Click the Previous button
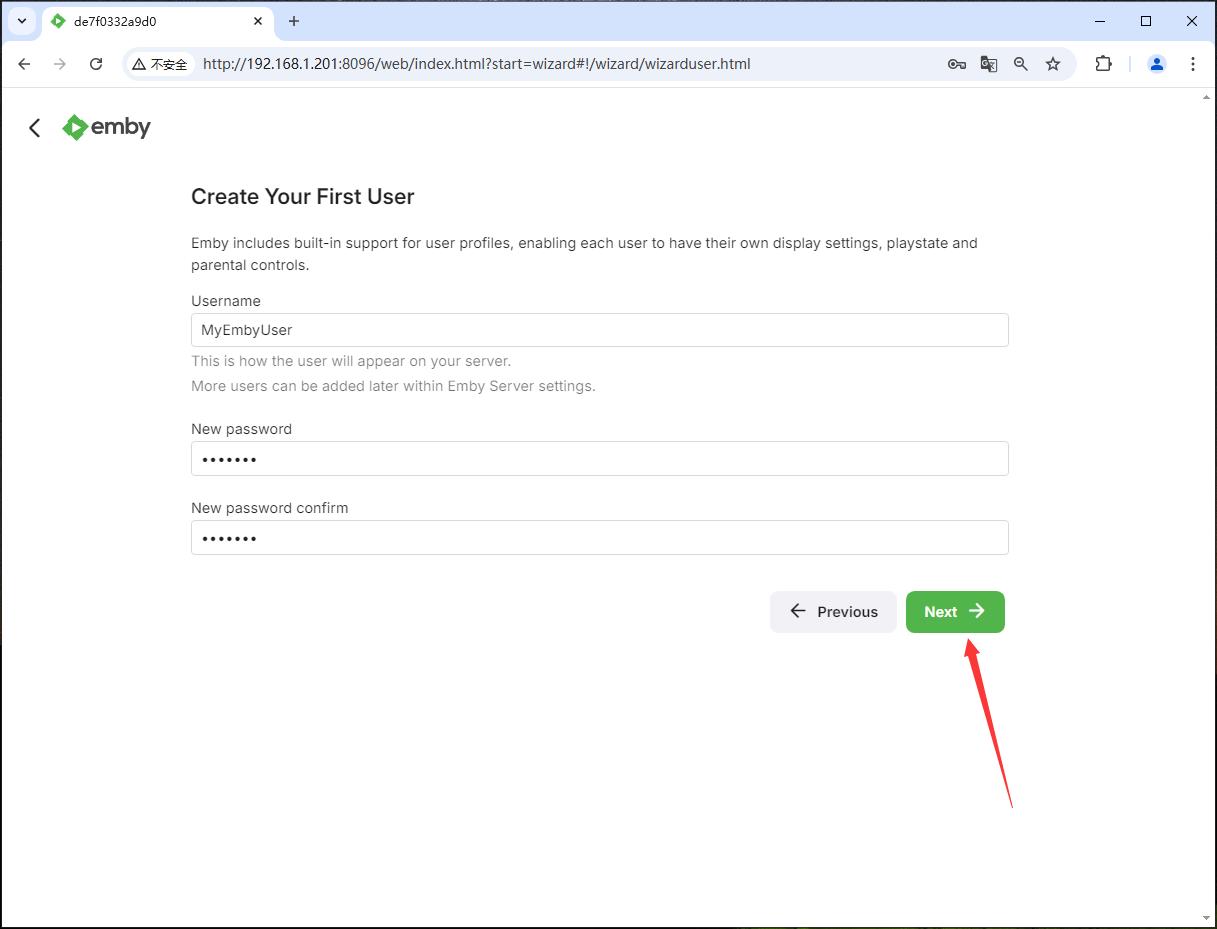This screenshot has height=929, width=1217. pyautogui.click(x=833, y=612)
